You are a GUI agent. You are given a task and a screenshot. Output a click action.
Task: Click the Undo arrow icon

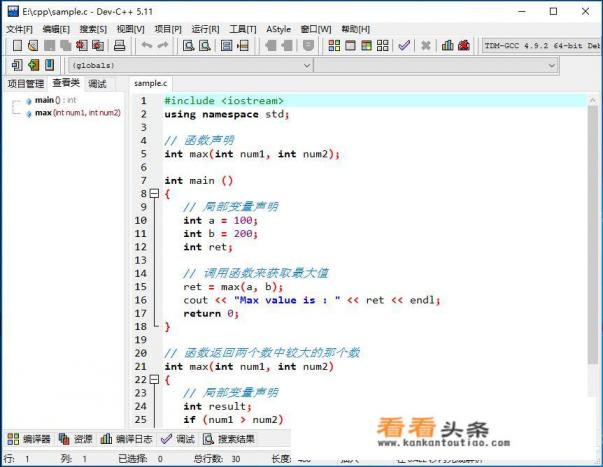point(147,45)
